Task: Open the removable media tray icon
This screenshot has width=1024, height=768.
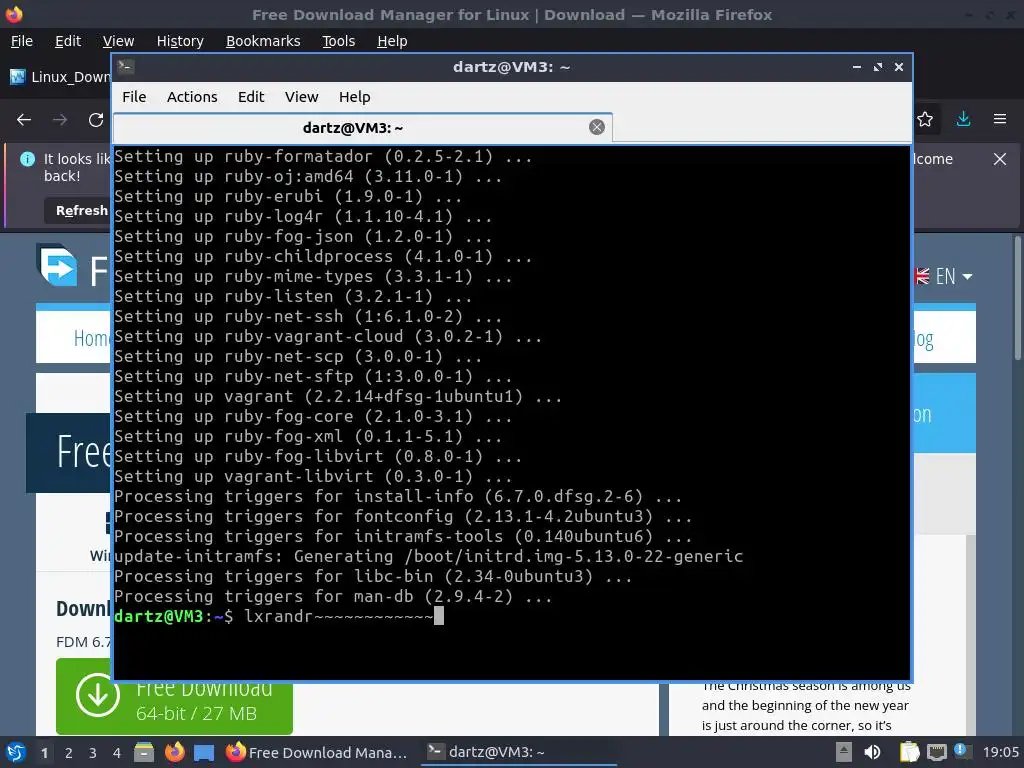Action: pyautogui.click(x=843, y=752)
